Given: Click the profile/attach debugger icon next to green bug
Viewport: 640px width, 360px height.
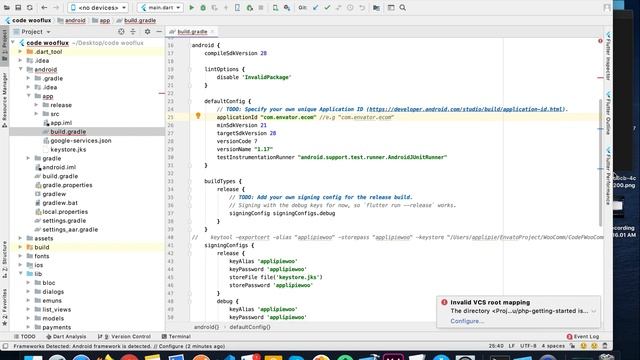Looking at the screenshot, I should click(x=214, y=7).
